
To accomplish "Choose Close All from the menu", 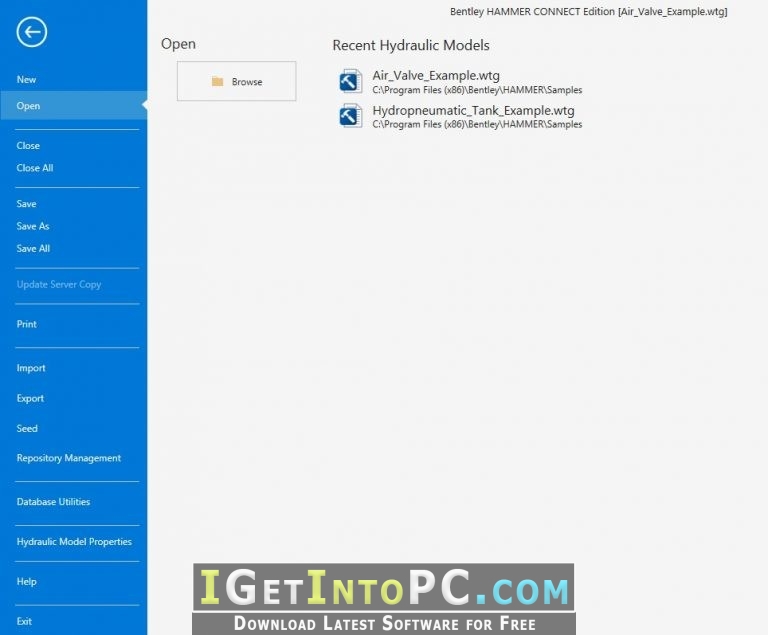I will [x=35, y=168].
